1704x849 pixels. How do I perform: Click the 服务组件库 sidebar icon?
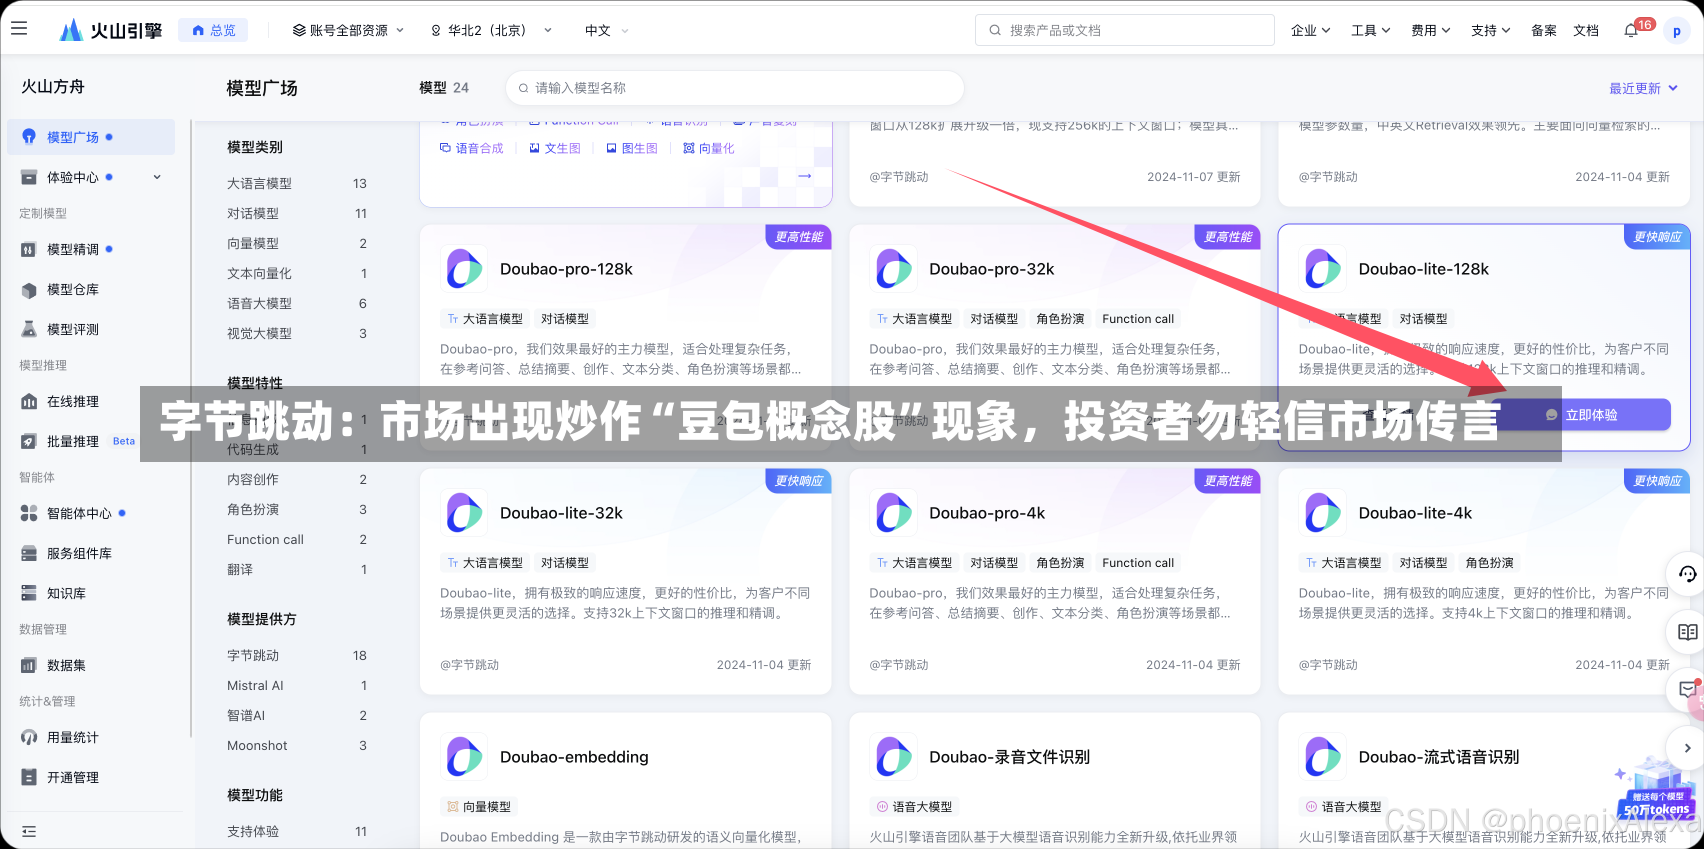(x=29, y=553)
